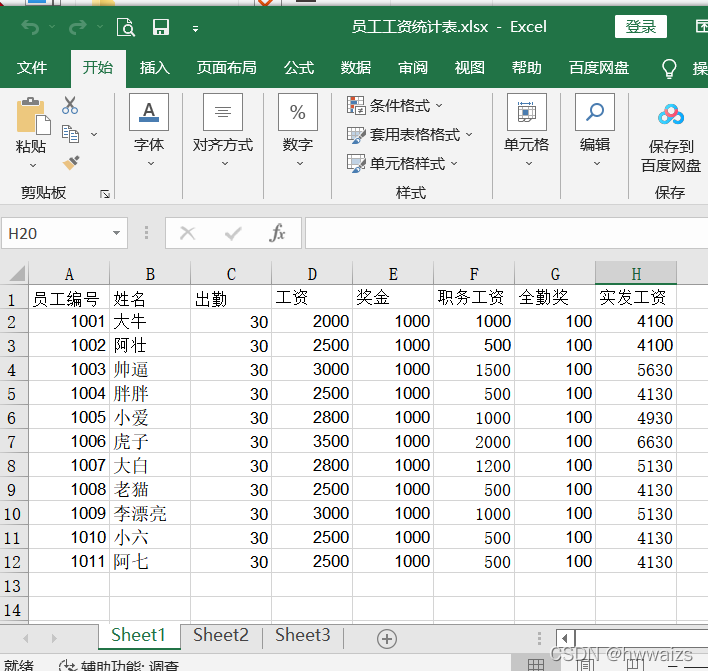This screenshot has height=671, width=708.
Task: Select the cell containing 6630
Action: (636, 442)
